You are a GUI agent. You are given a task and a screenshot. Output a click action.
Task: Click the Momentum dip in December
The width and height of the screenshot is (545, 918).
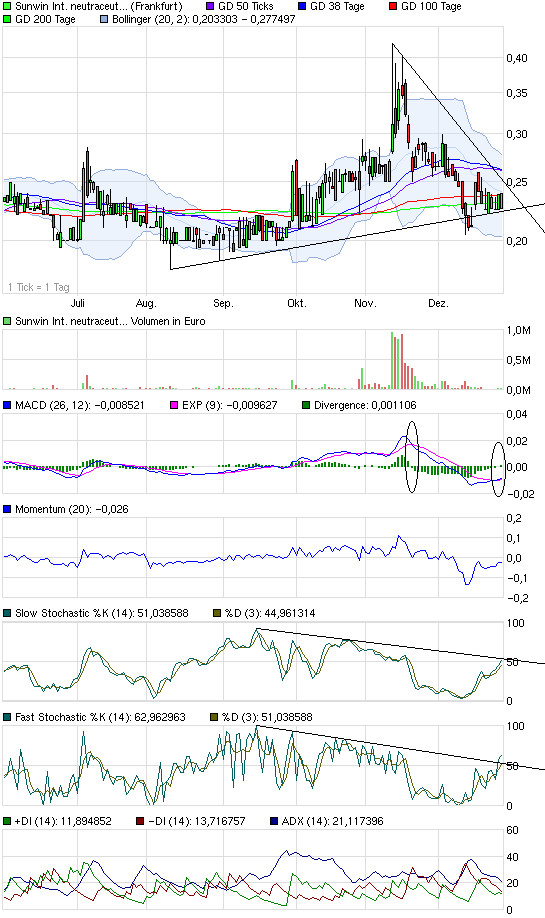[x=467, y=582]
